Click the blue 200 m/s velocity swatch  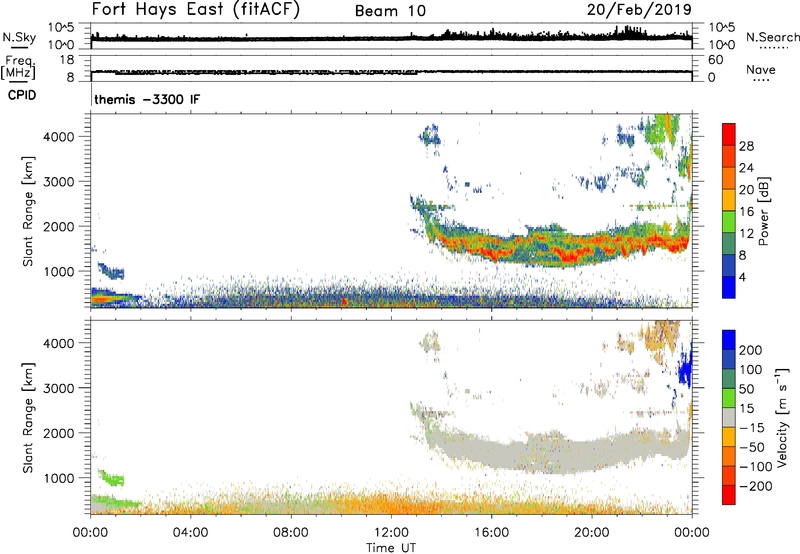729,340
